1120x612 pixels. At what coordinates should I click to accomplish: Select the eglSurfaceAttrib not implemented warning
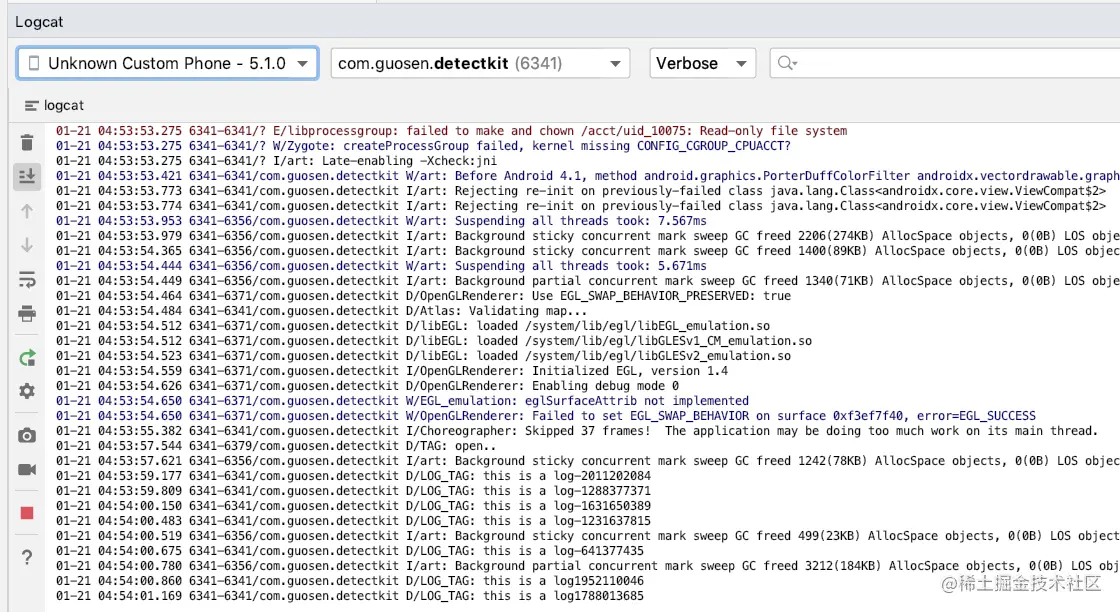403,401
